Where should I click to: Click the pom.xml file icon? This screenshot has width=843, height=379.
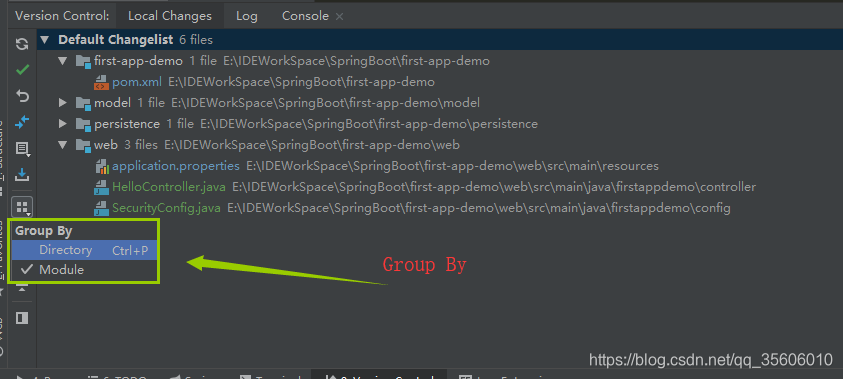(101, 82)
